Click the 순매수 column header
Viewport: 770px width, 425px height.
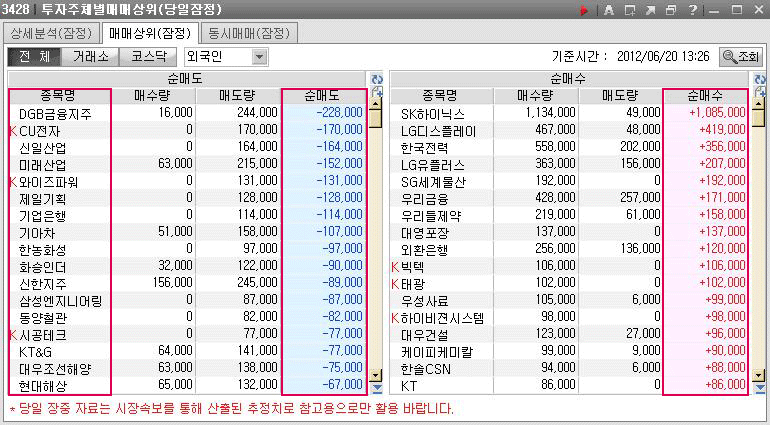pyautogui.click(x=706, y=95)
